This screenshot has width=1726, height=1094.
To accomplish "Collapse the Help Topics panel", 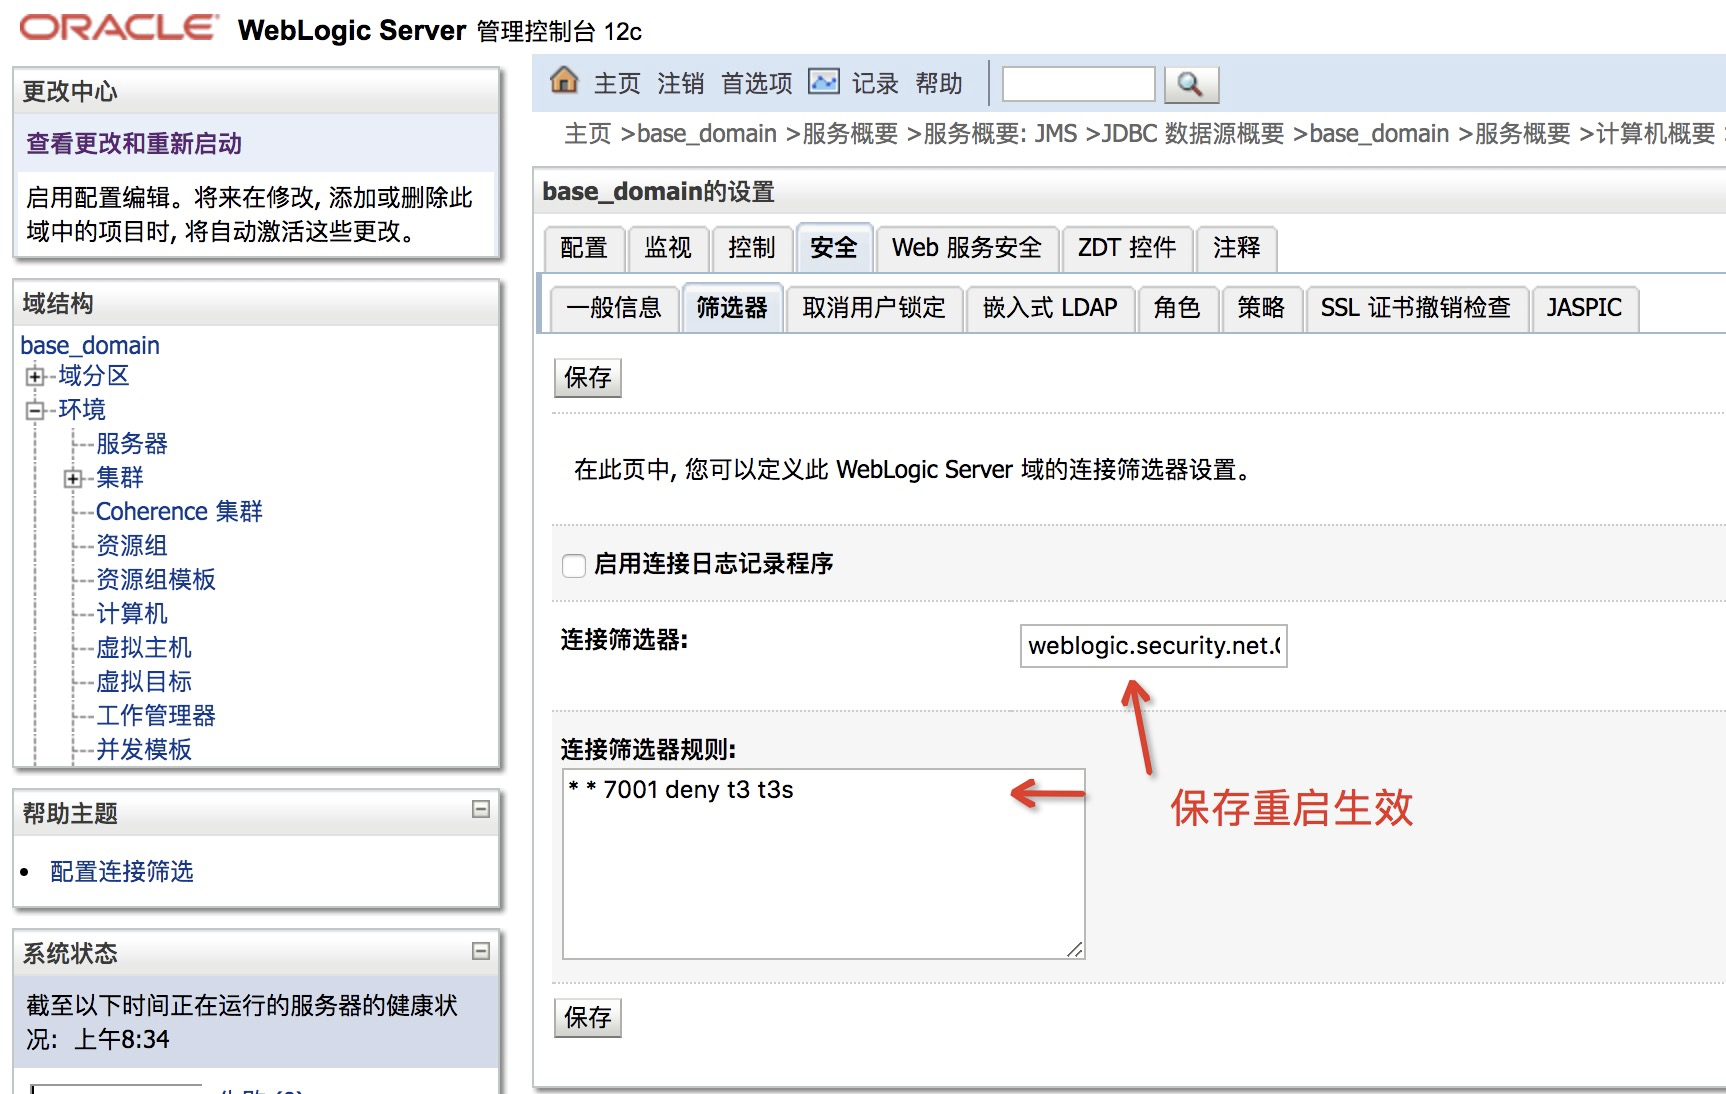I will [481, 809].
